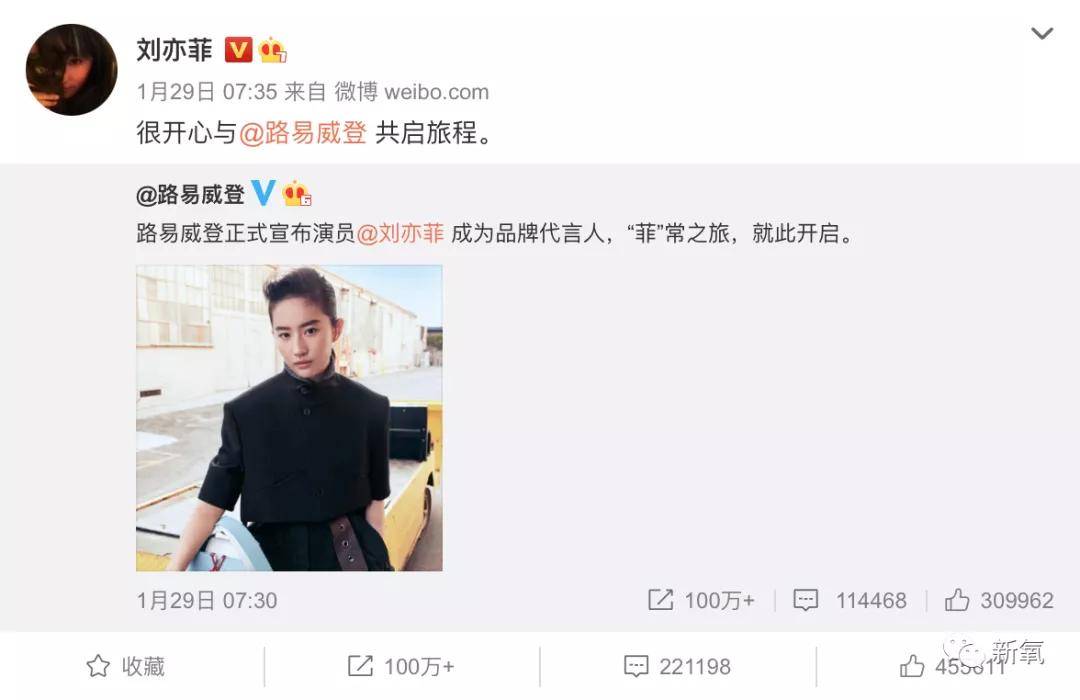Image resolution: width=1080 pixels, height=700 pixels.
Task: Open the @刘亦菲 mention in reposted text
Action: click(400, 234)
